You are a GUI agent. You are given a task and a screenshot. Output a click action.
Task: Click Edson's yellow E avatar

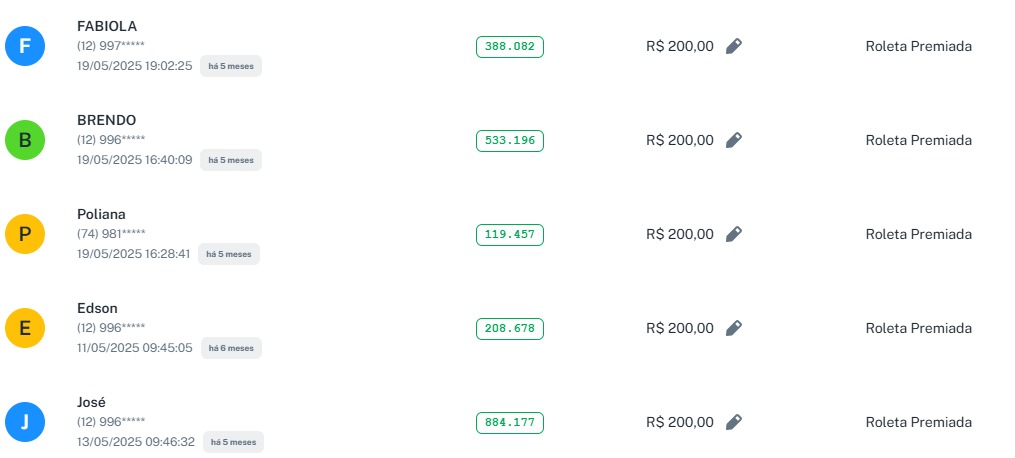[25, 329]
